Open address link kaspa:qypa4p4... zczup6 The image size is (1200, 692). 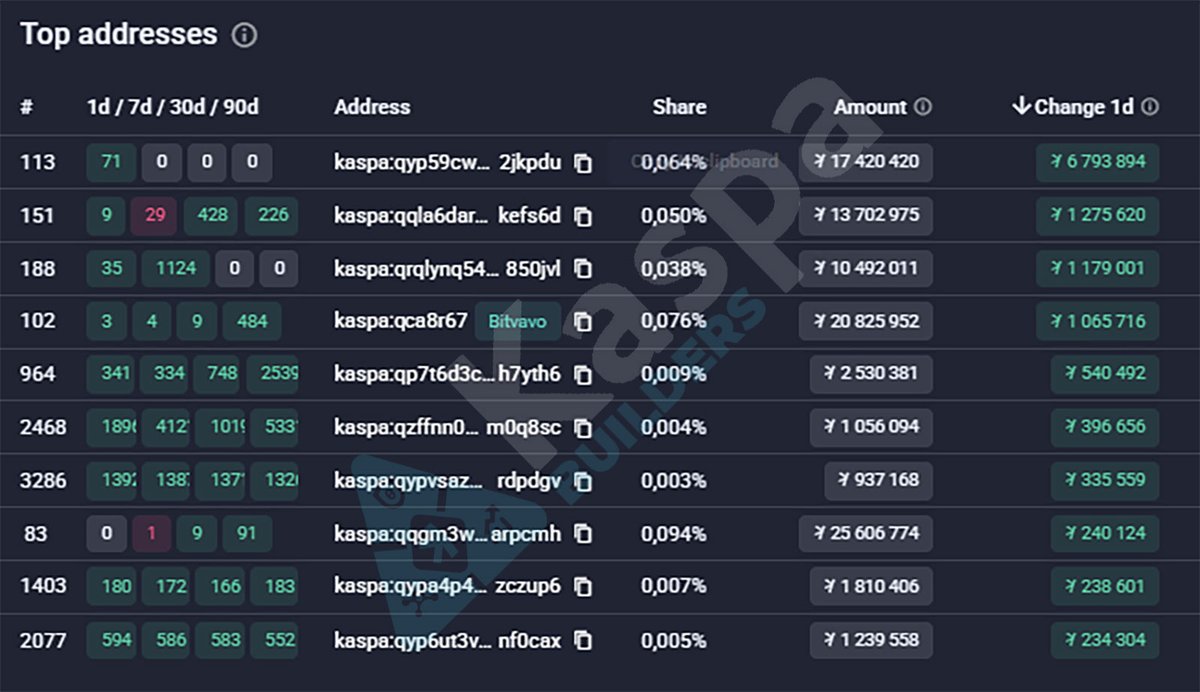click(448, 585)
